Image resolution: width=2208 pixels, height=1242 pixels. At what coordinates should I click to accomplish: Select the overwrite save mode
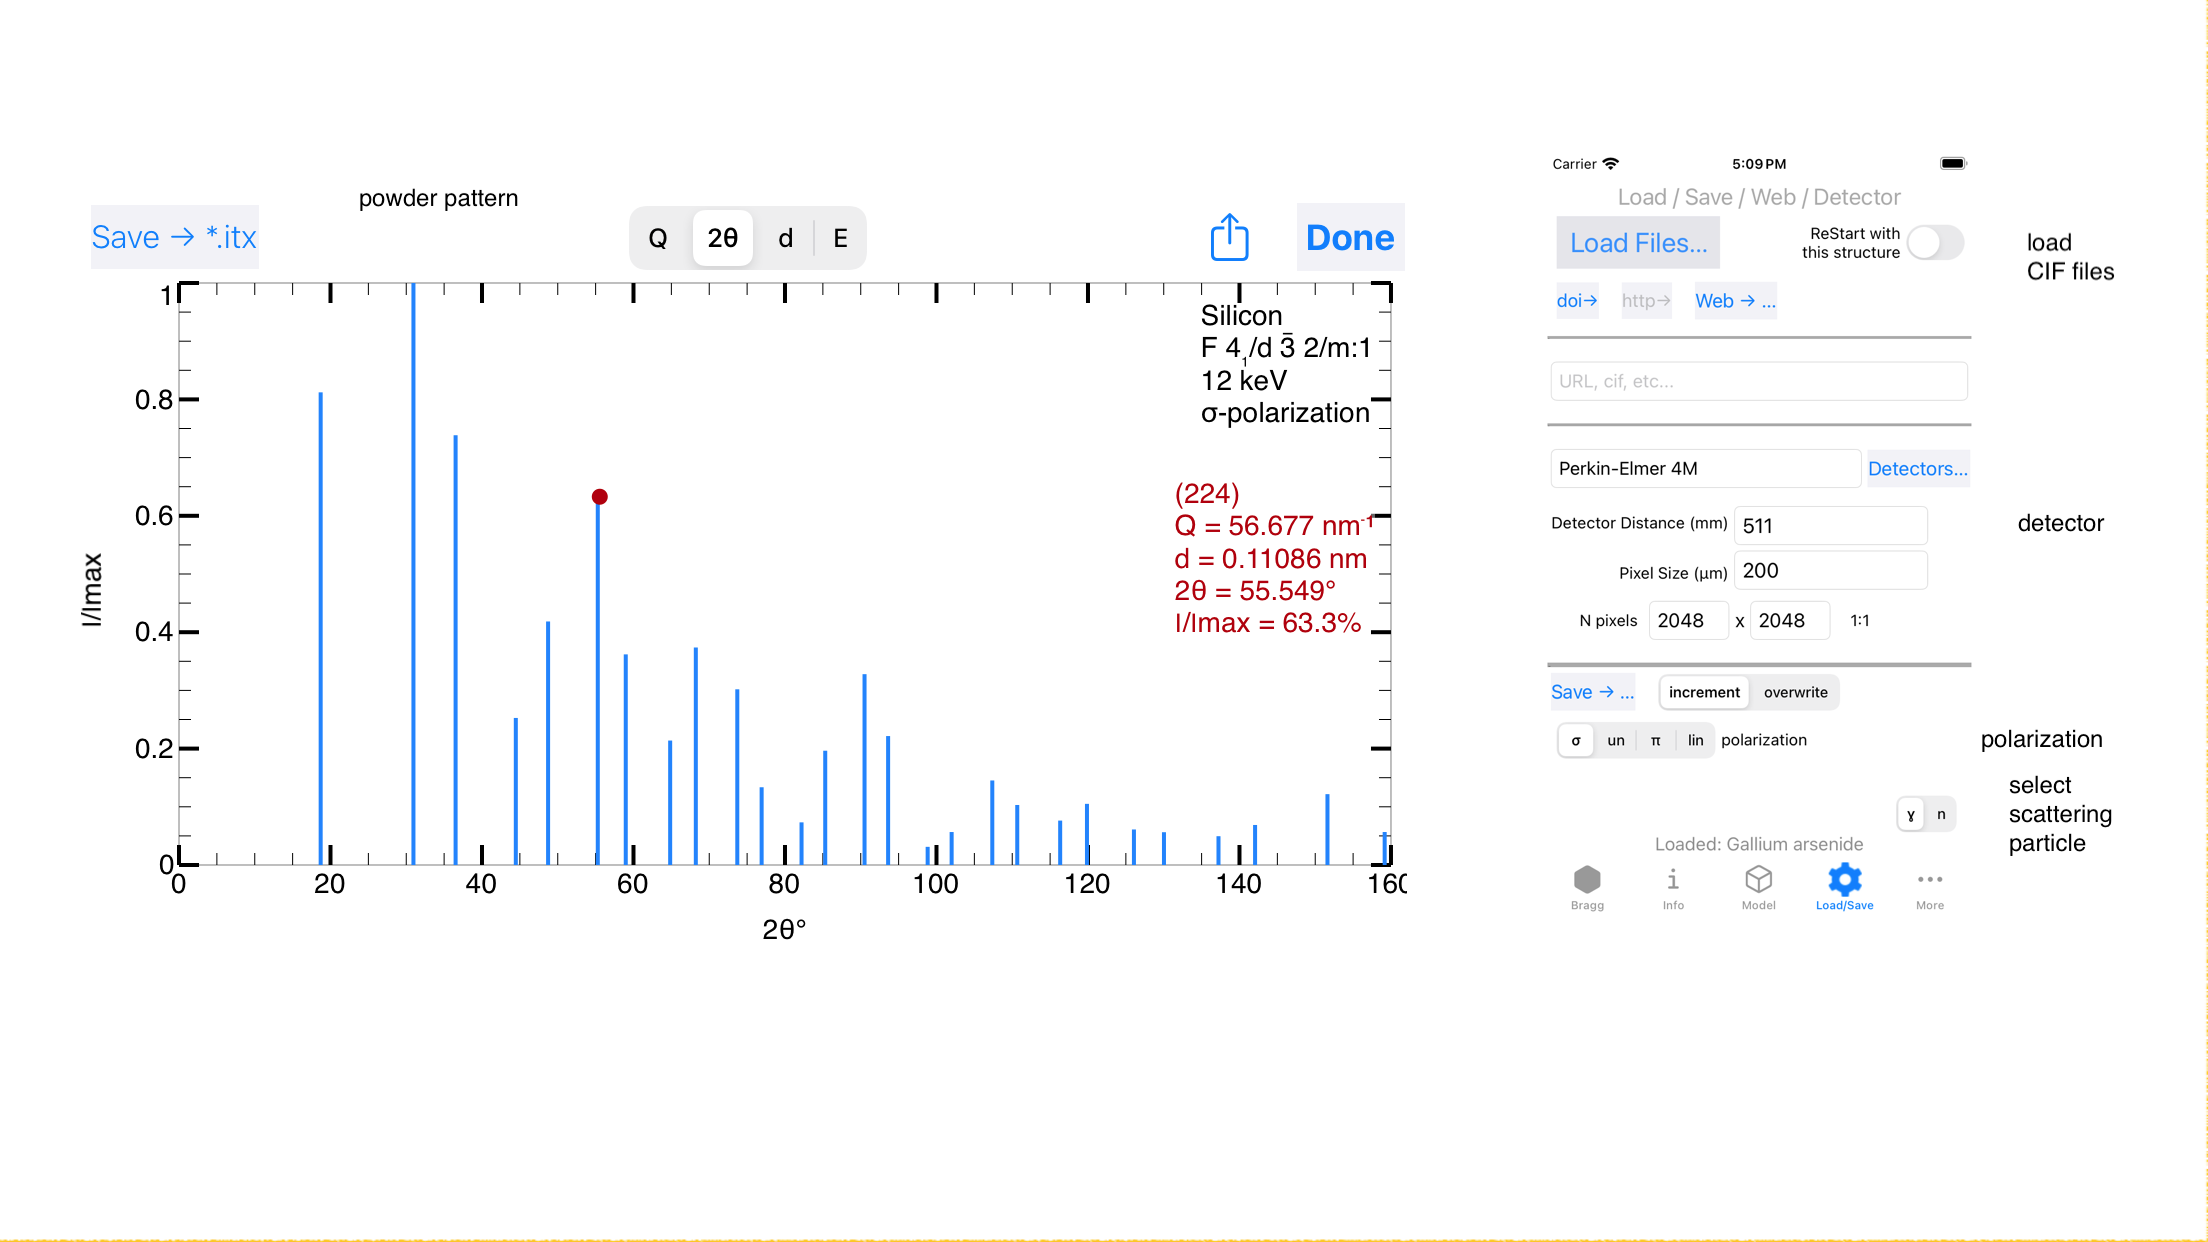[1795, 692]
